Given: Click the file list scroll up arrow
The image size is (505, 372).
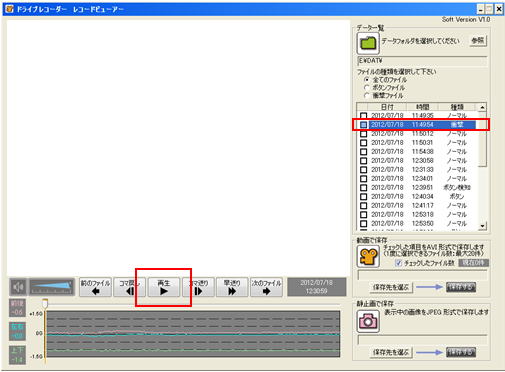Looking at the screenshot, I should point(482,107).
